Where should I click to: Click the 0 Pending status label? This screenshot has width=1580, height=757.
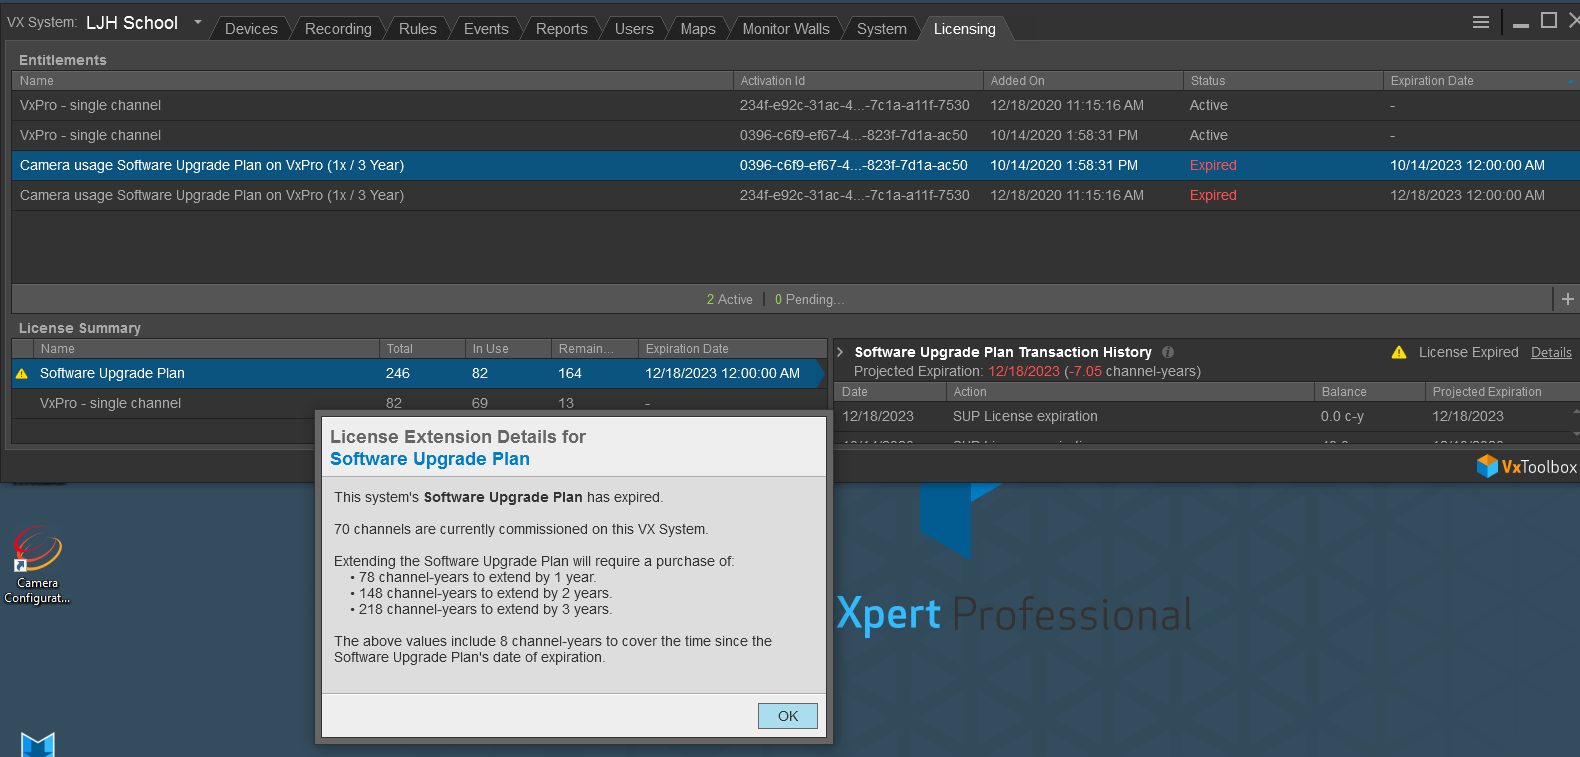(x=809, y=299)
